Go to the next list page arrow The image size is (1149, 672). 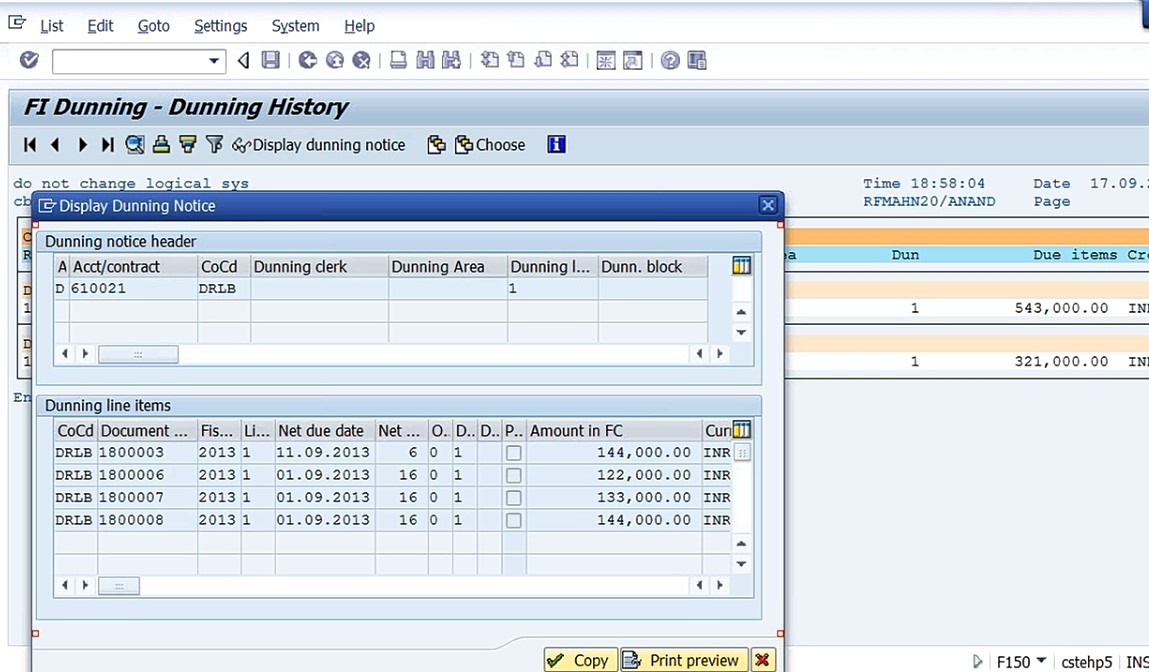point(82,145)
